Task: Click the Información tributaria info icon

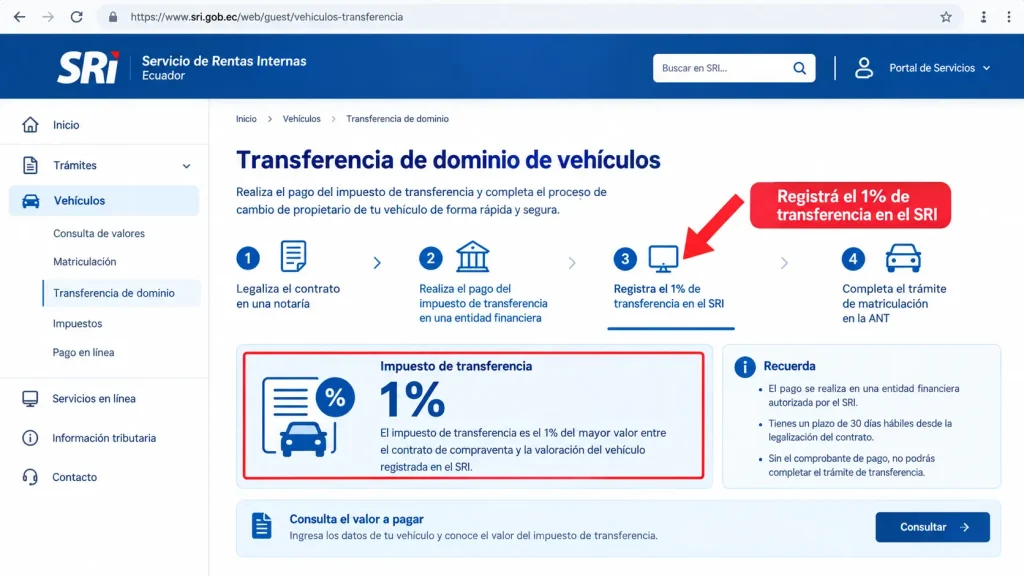Action: 30,438
